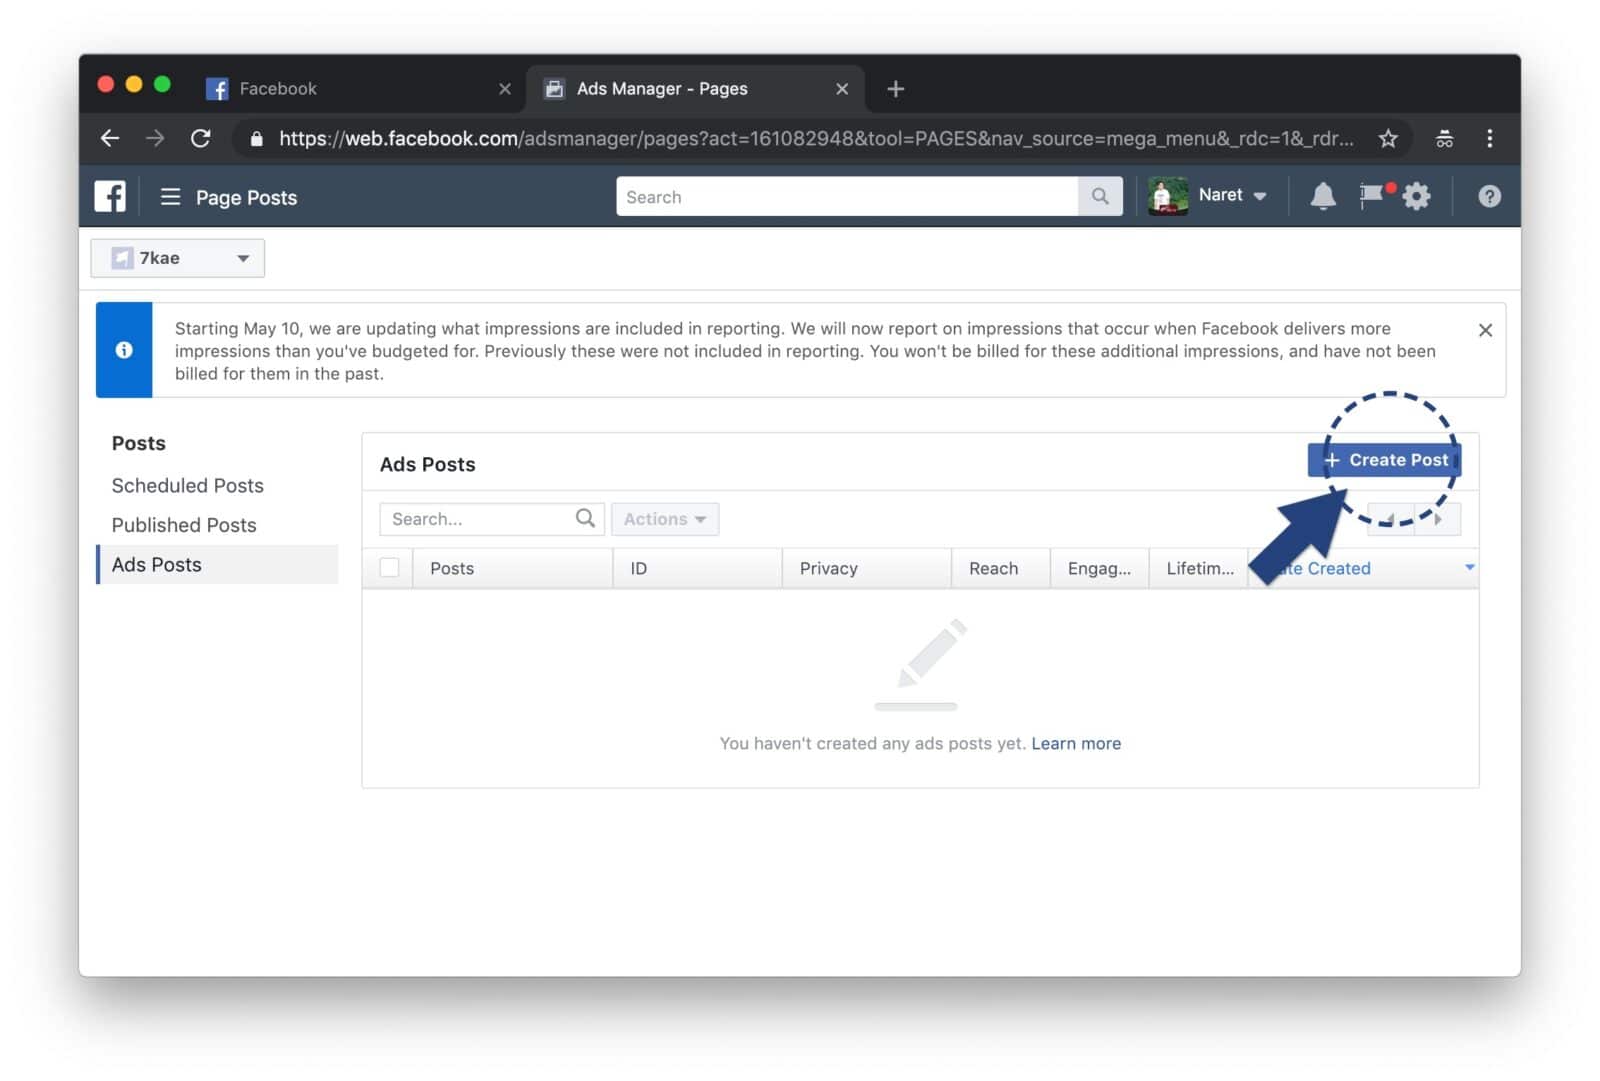
Task: Click the Ads Posts search field
Action: [x=478, y=519]
